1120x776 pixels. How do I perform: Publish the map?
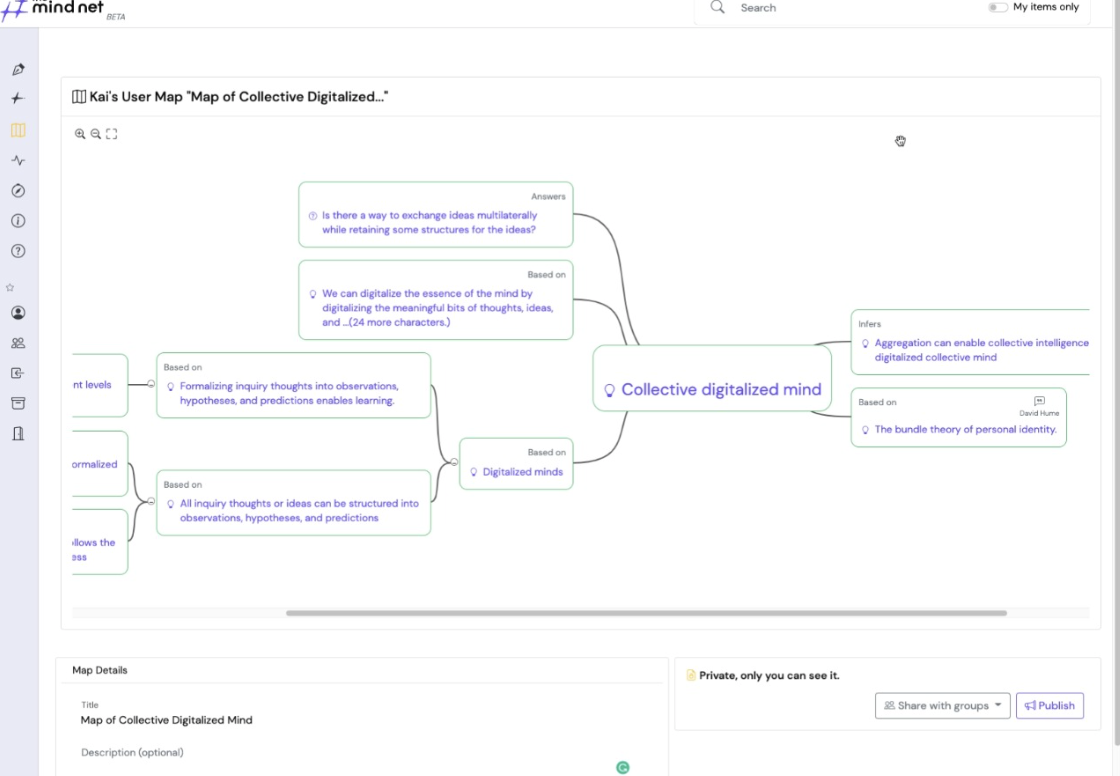(1049, 706)
